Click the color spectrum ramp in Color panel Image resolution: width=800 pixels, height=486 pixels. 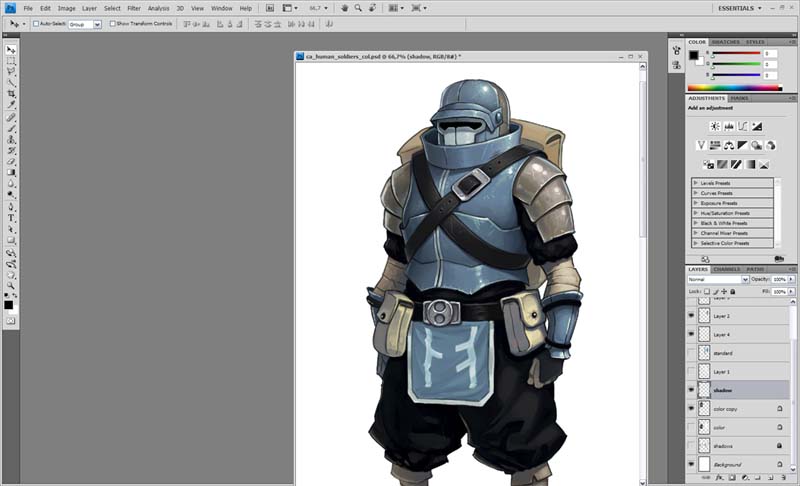(x=734, y=88)
